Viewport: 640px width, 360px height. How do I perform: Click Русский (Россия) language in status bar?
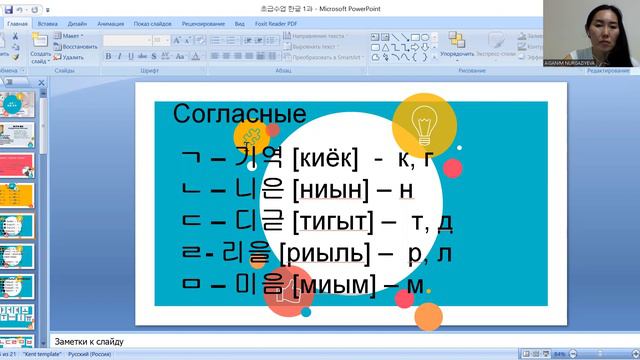pyautogui.click(x=89, y=354)
